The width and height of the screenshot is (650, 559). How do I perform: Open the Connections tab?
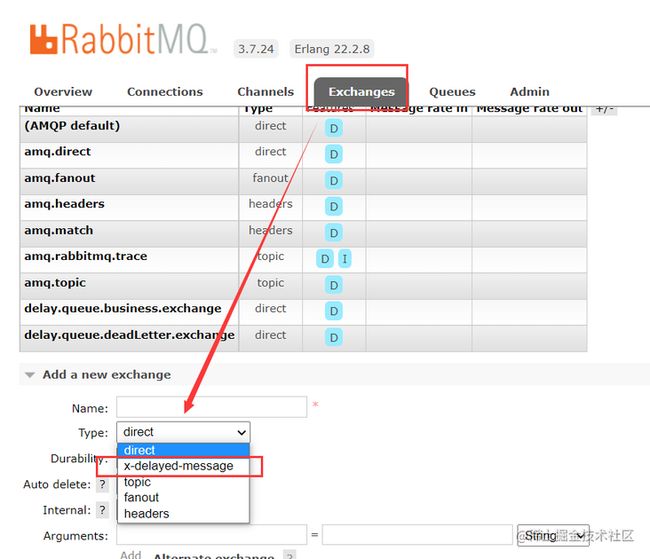point(165,92)
